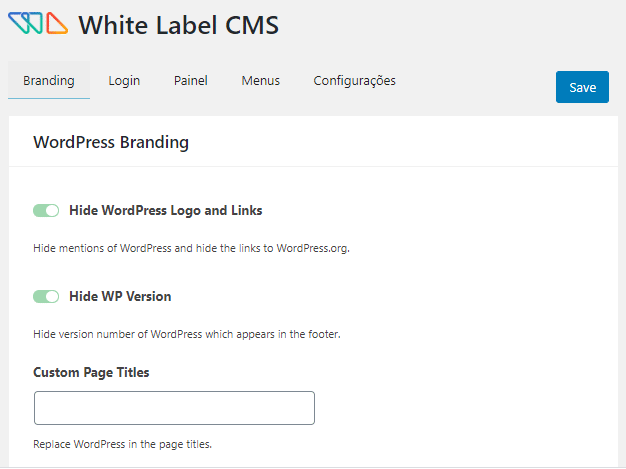Screen dimensions: 626x469
Task: Click the 'Replace WordPress in the page titles' hint
Action: click(122, 444)
